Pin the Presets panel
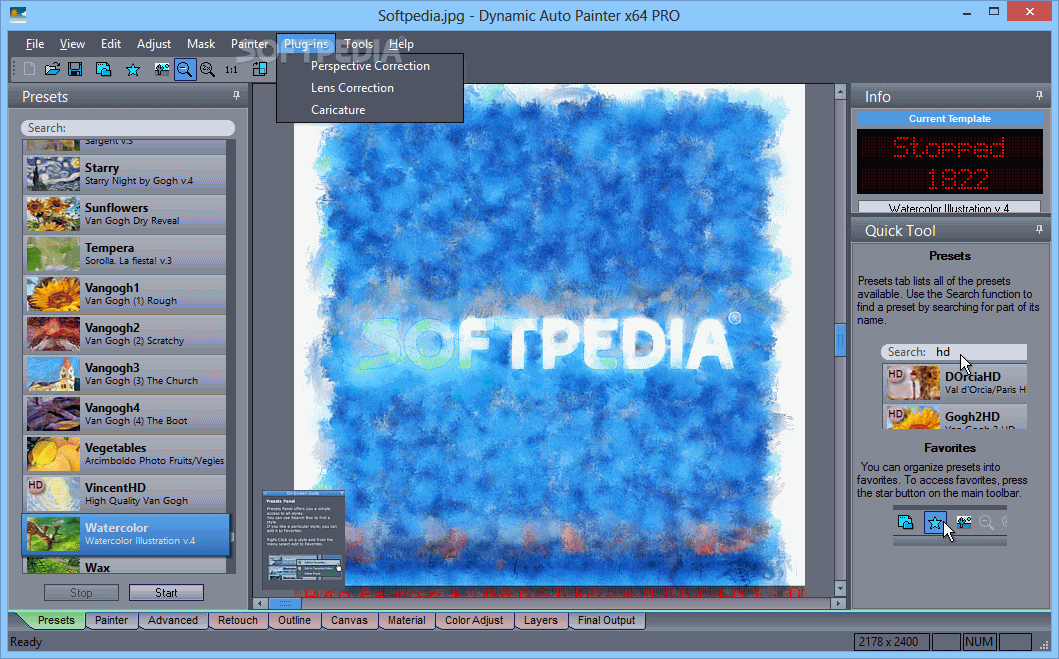 click(236, 96)
